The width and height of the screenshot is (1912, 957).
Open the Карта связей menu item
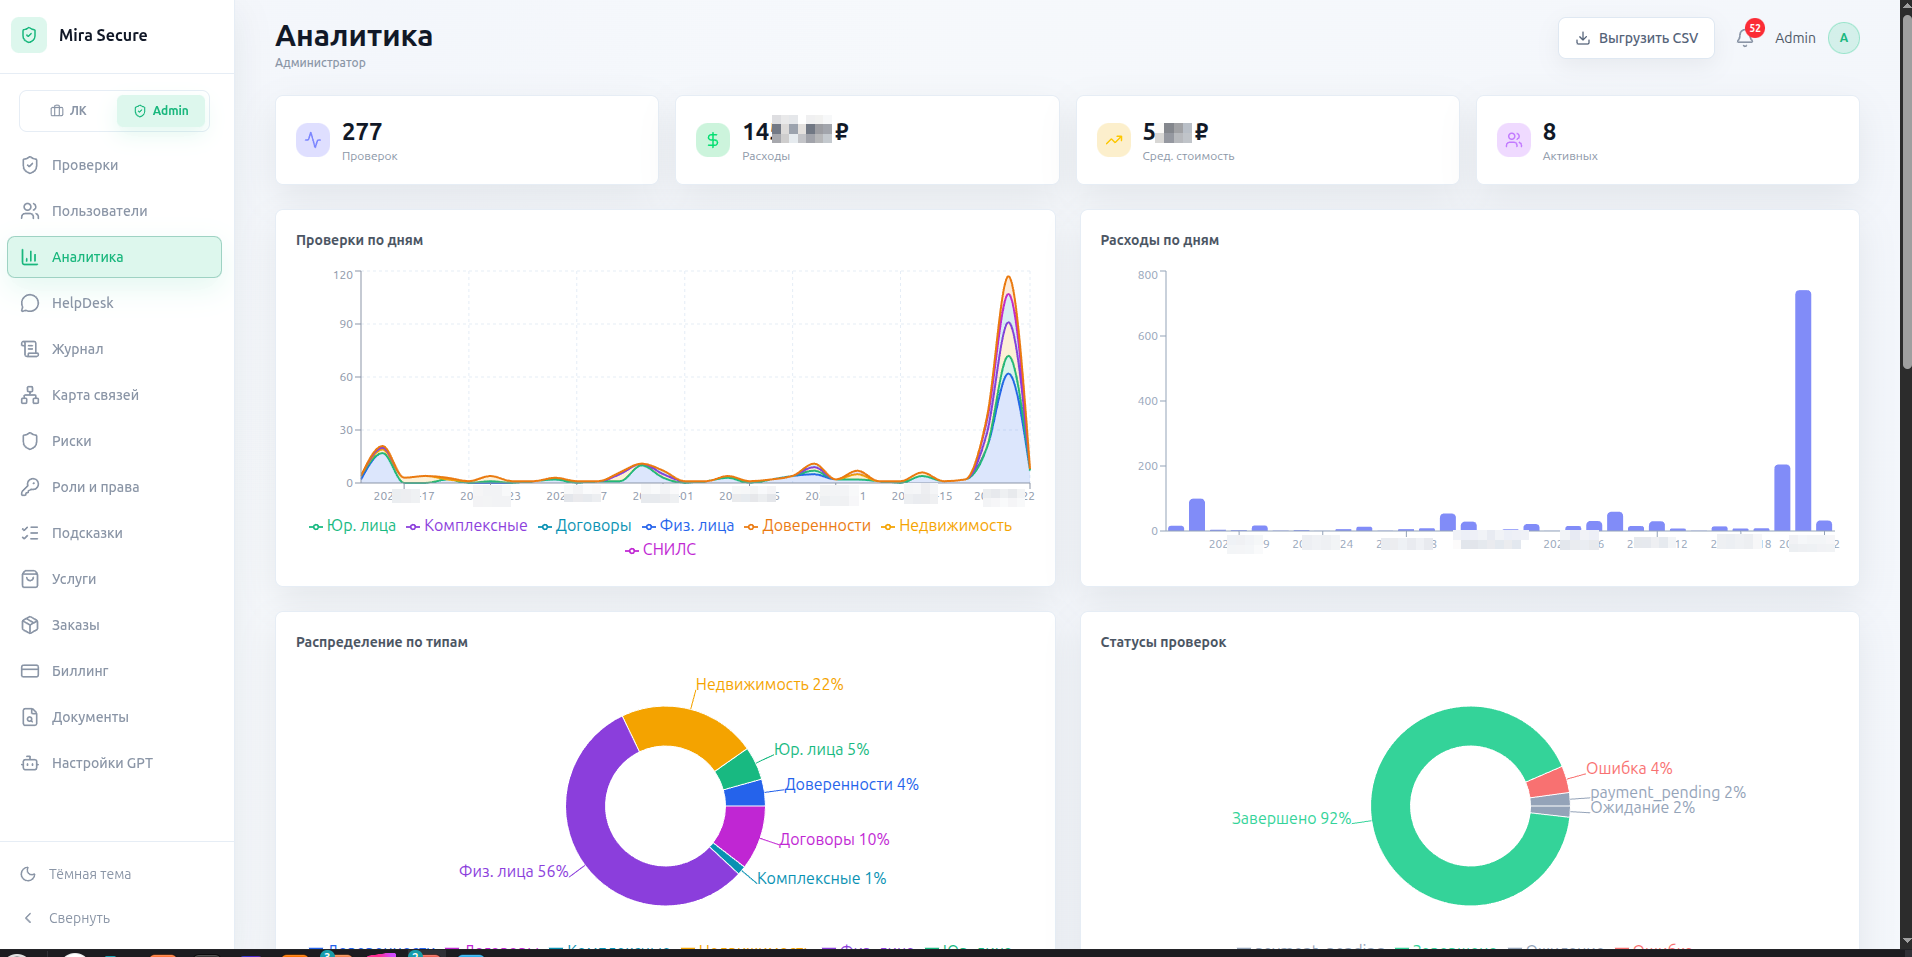[x=114, y=395]
